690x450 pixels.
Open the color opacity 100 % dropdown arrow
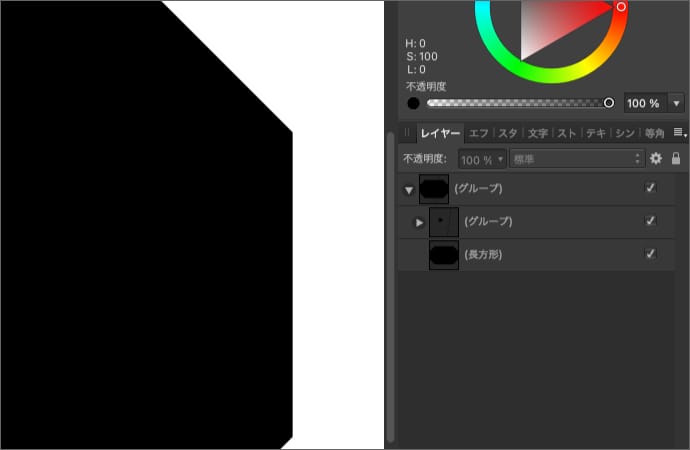677,103
